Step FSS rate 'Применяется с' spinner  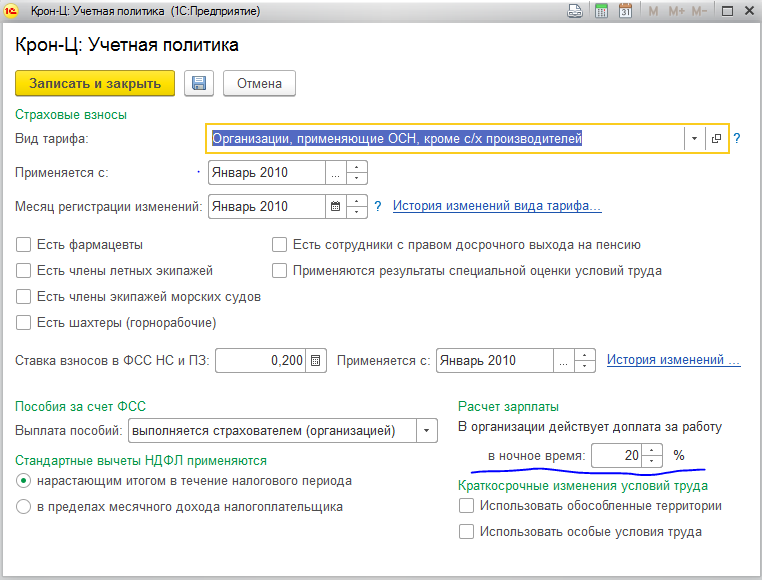(585, 361)
